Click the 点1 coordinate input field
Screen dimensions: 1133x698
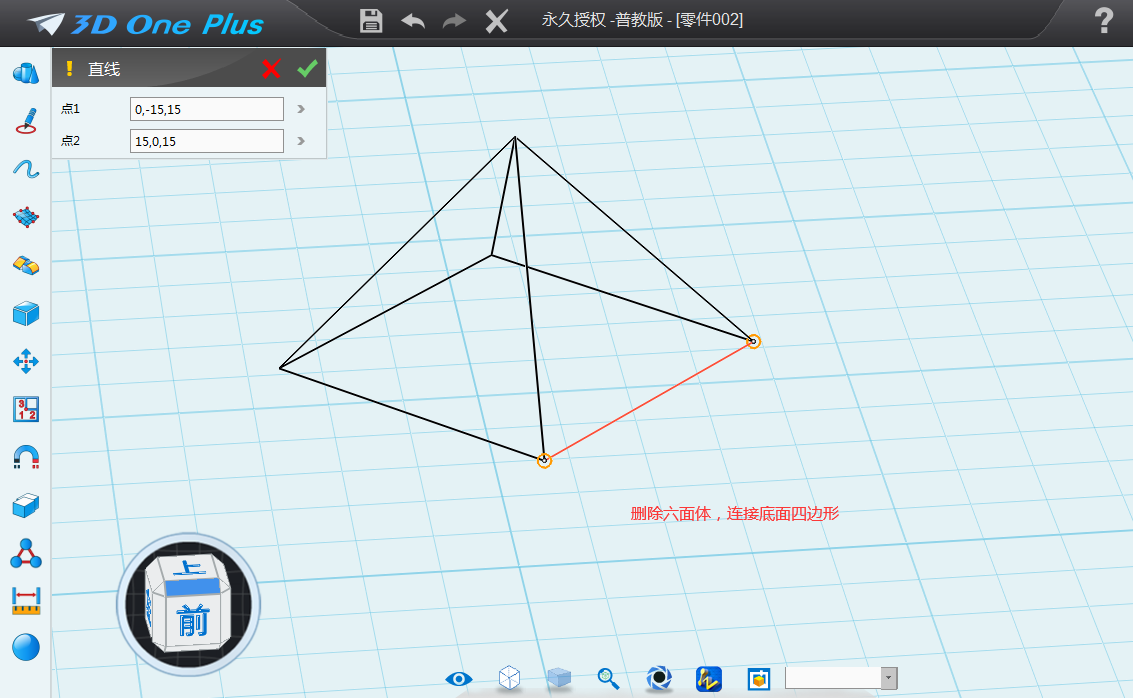pyautogui.click(x=207, y=109)
